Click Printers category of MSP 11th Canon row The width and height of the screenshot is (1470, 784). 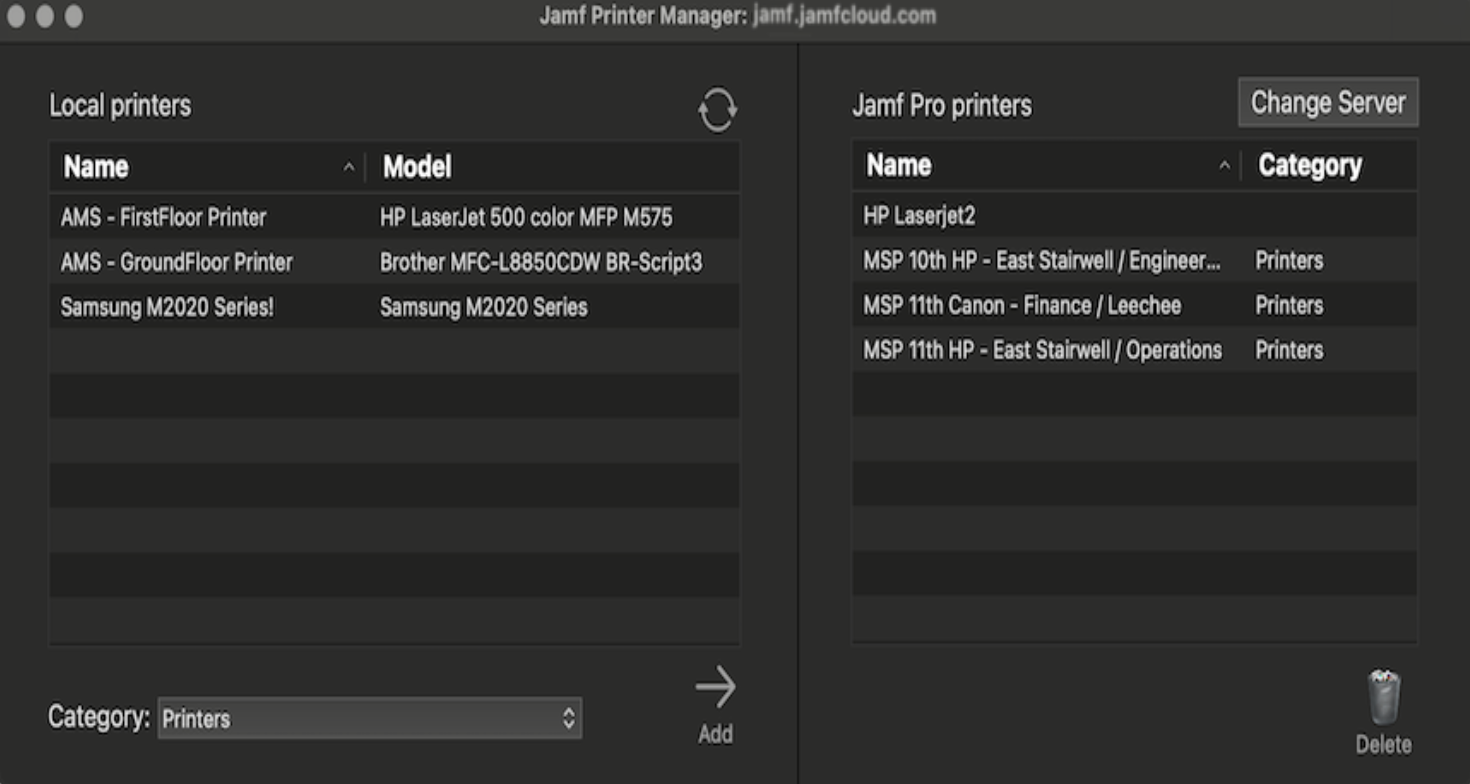pyautogui.click(x=1289, y=305)
